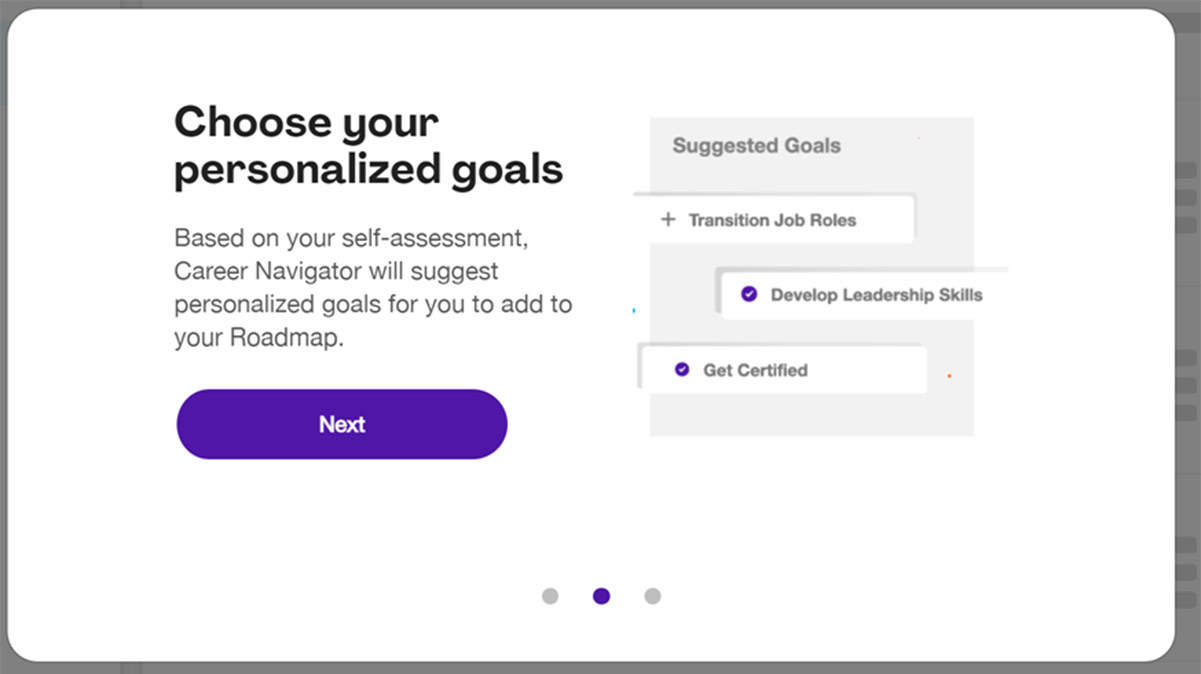This screenshot has width=1201, height=674.
Task: Click the empty grey area below Get Certified
Action: 810,414
